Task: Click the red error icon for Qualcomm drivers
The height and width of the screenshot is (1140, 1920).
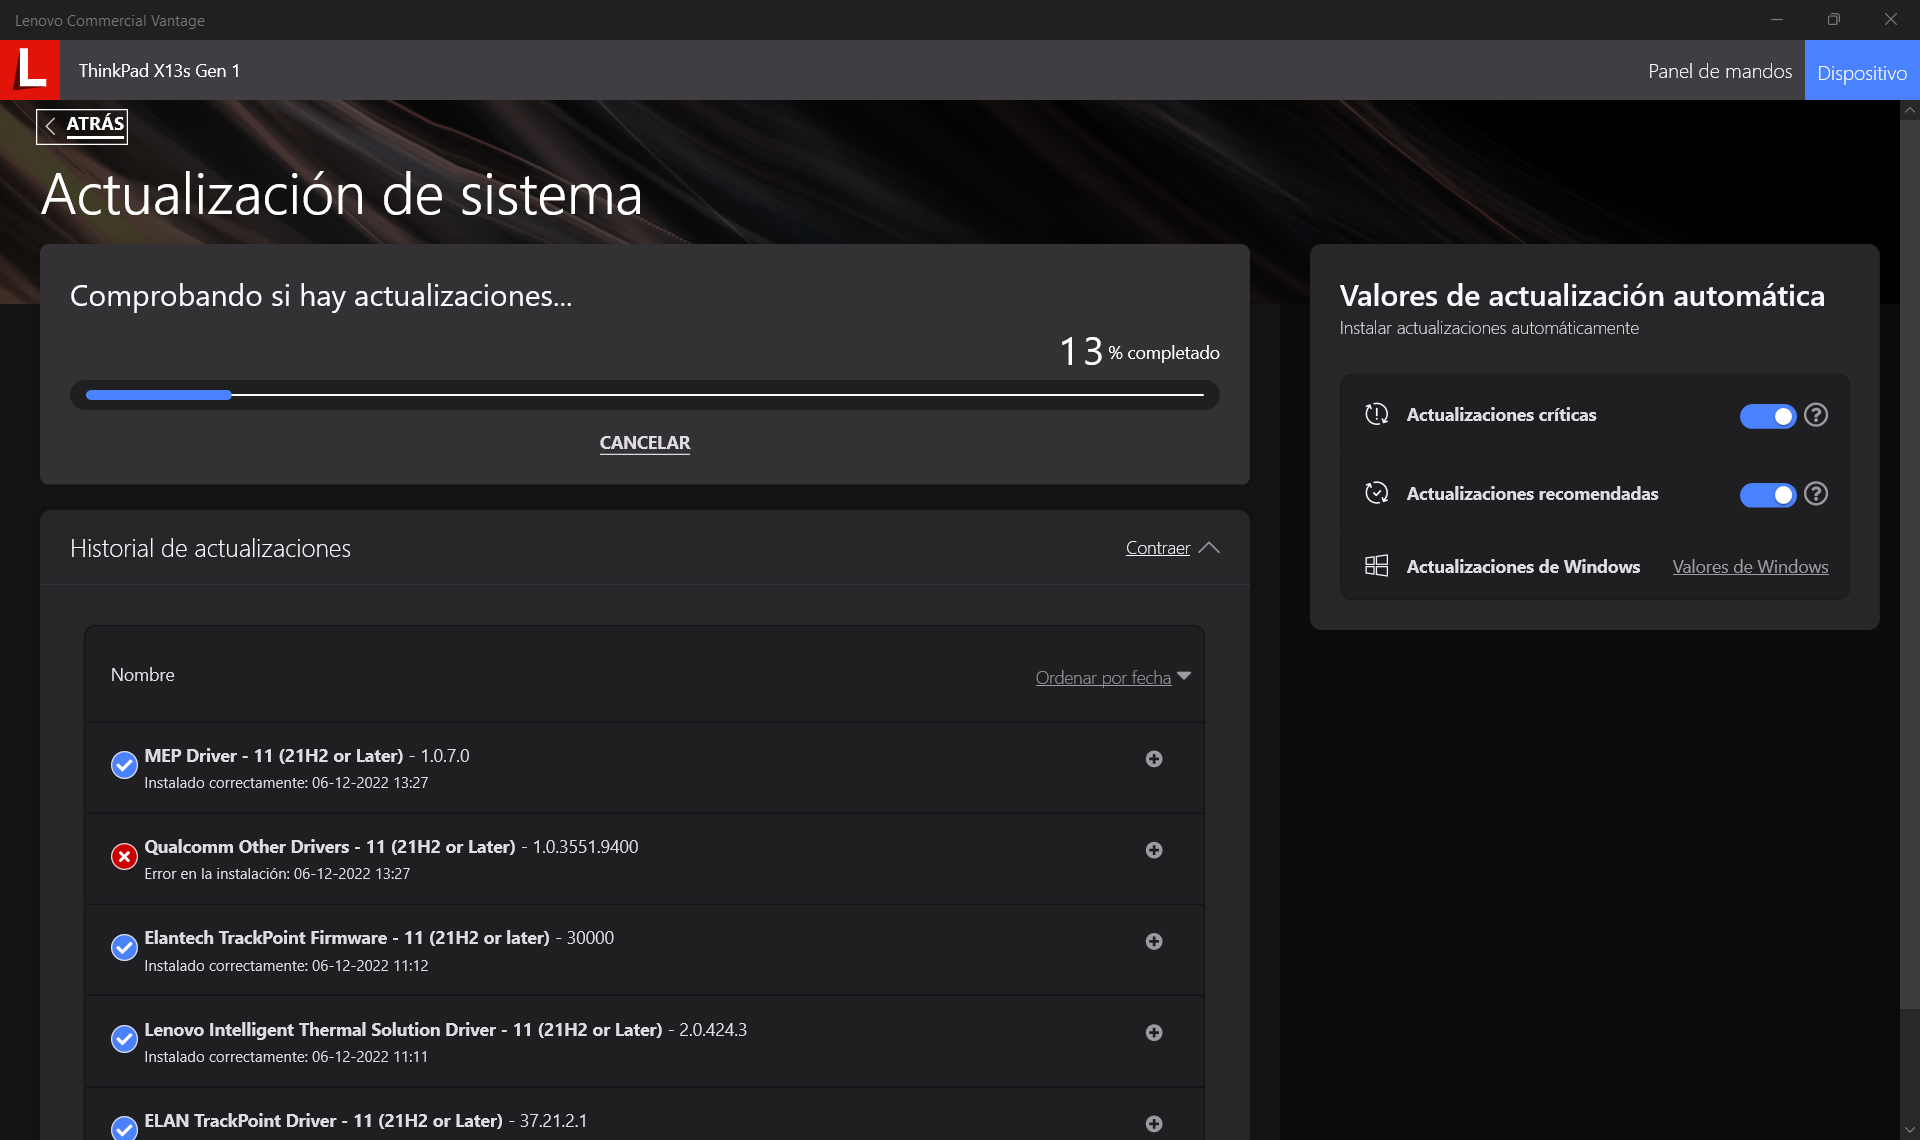Action: pyautogui.click(x=124, y=857)
